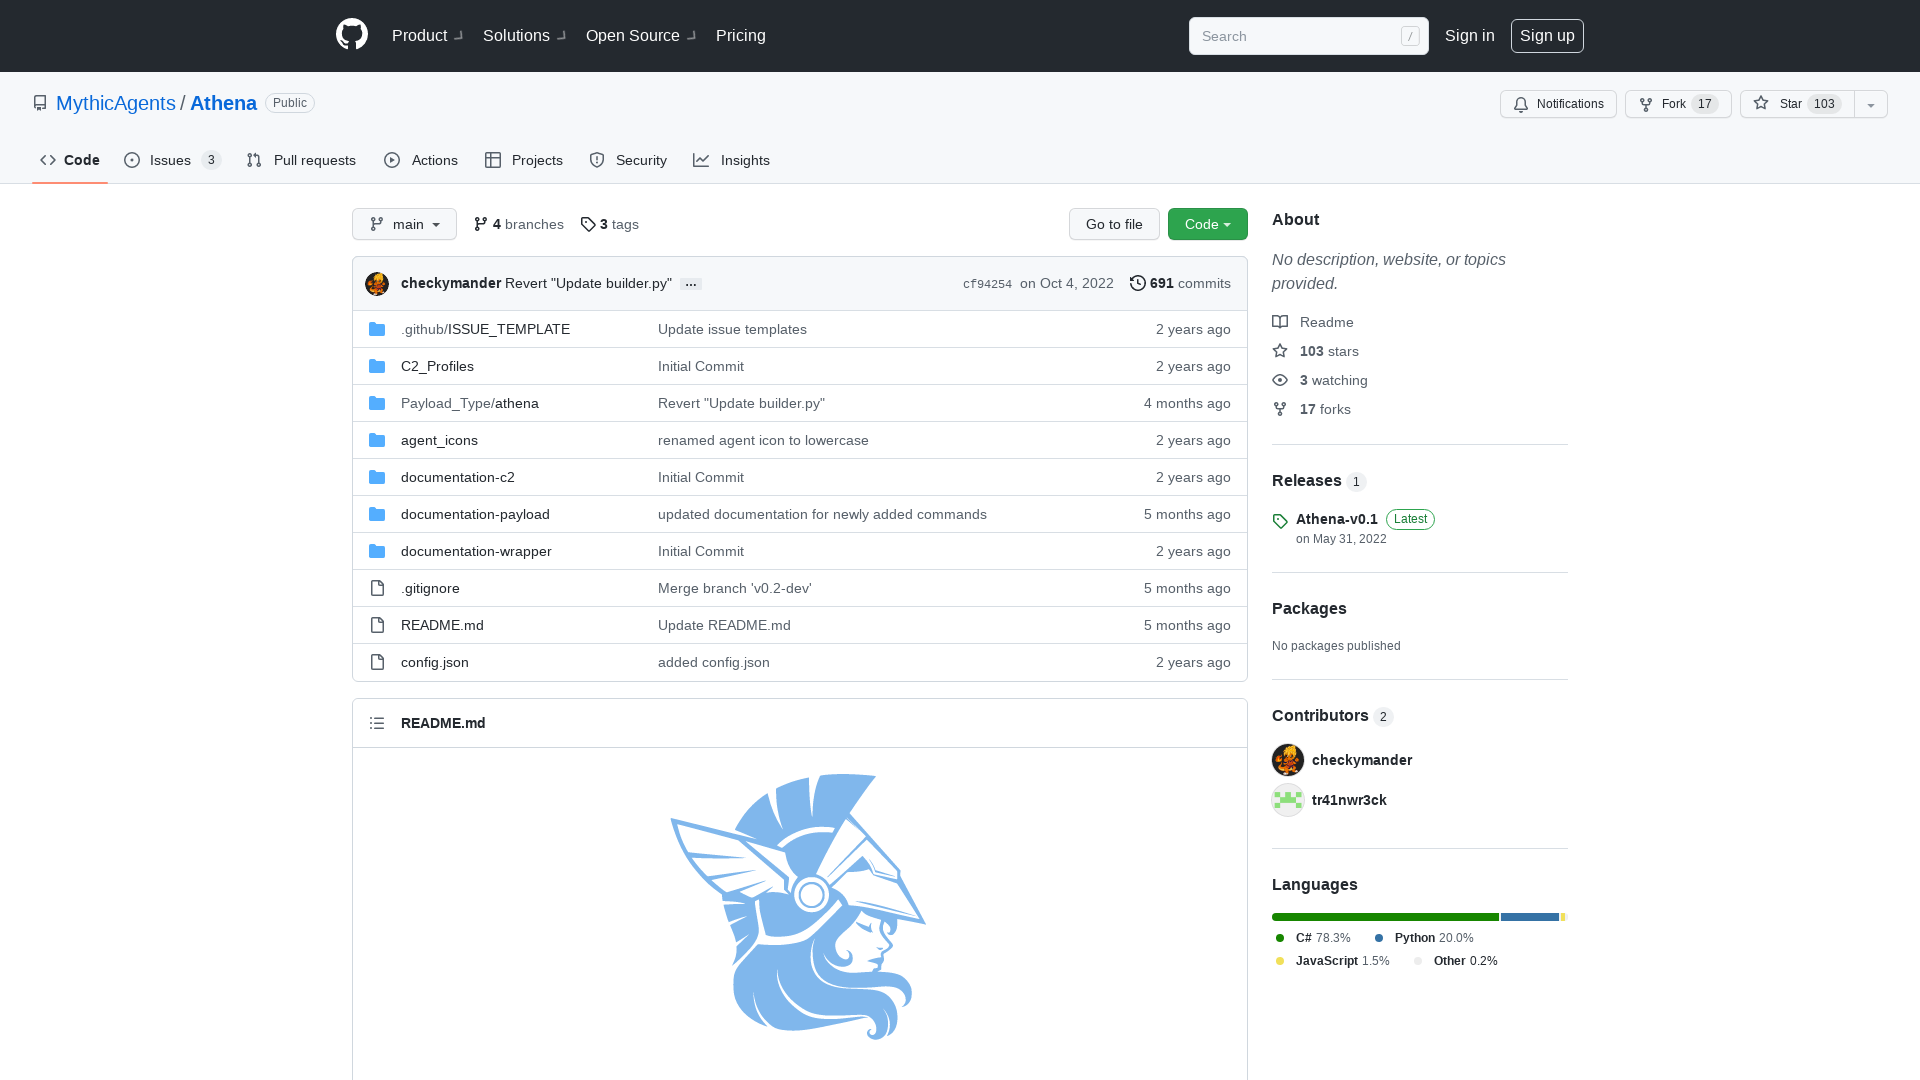Switch to the Issues tab
1920x1080 pixels.
(172, 160)
